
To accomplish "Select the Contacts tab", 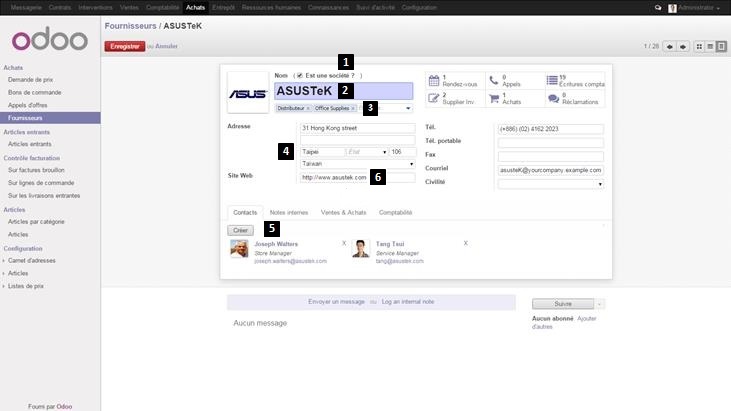I will (245, 212).
